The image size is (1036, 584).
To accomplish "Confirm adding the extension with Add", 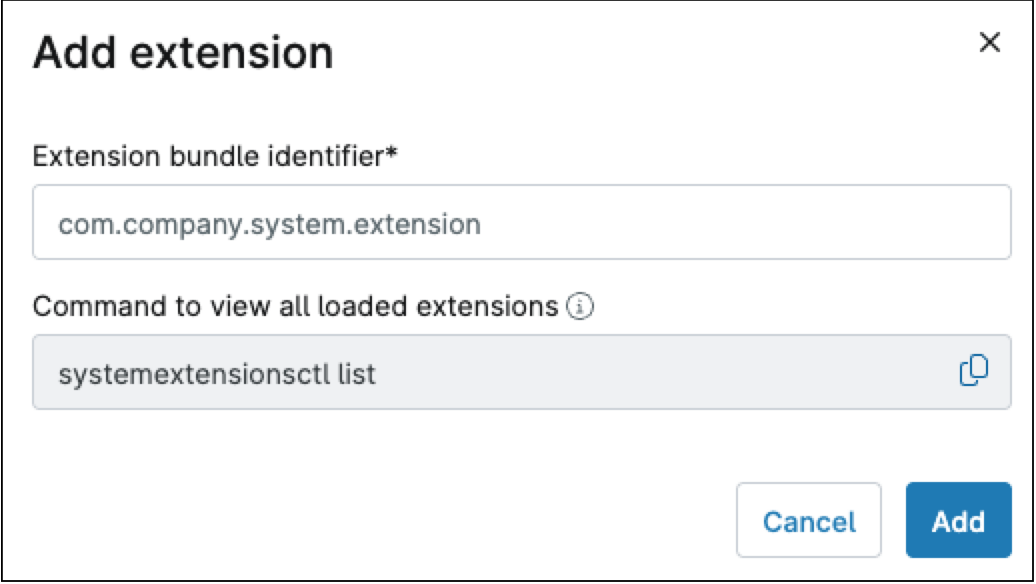I will (x=958, y=521).
